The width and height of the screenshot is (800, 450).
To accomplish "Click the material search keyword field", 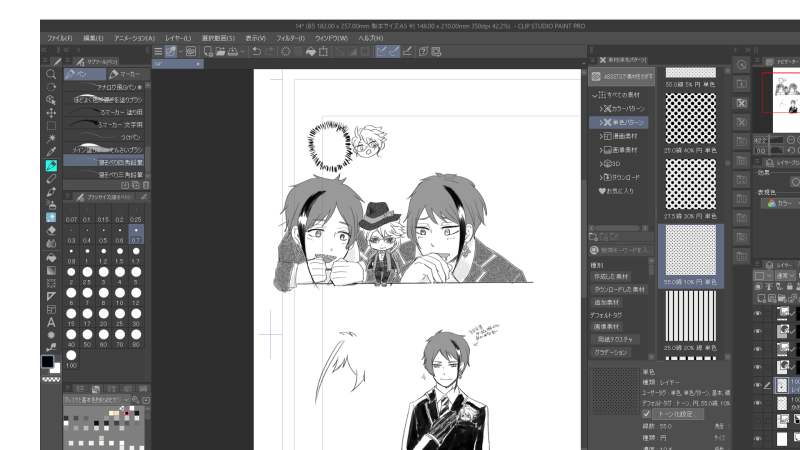I will click(x=621, y=251).
